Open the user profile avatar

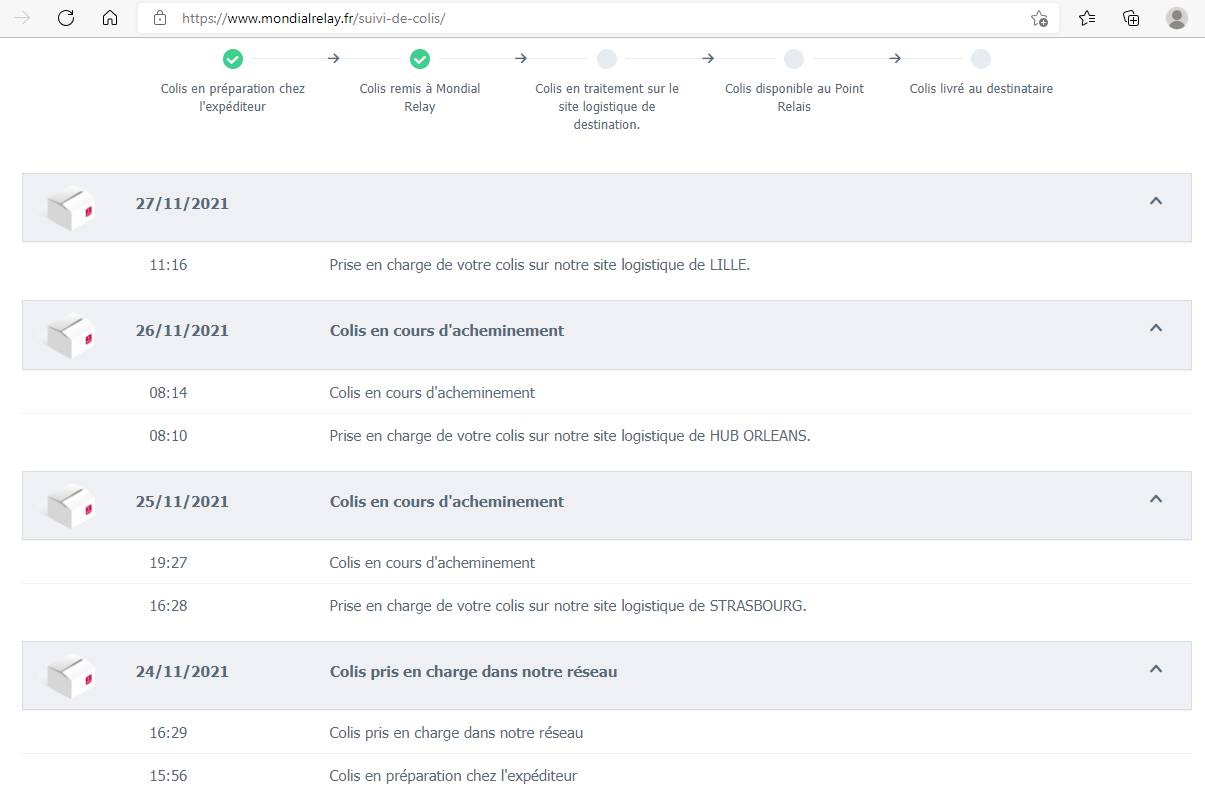1177,18
